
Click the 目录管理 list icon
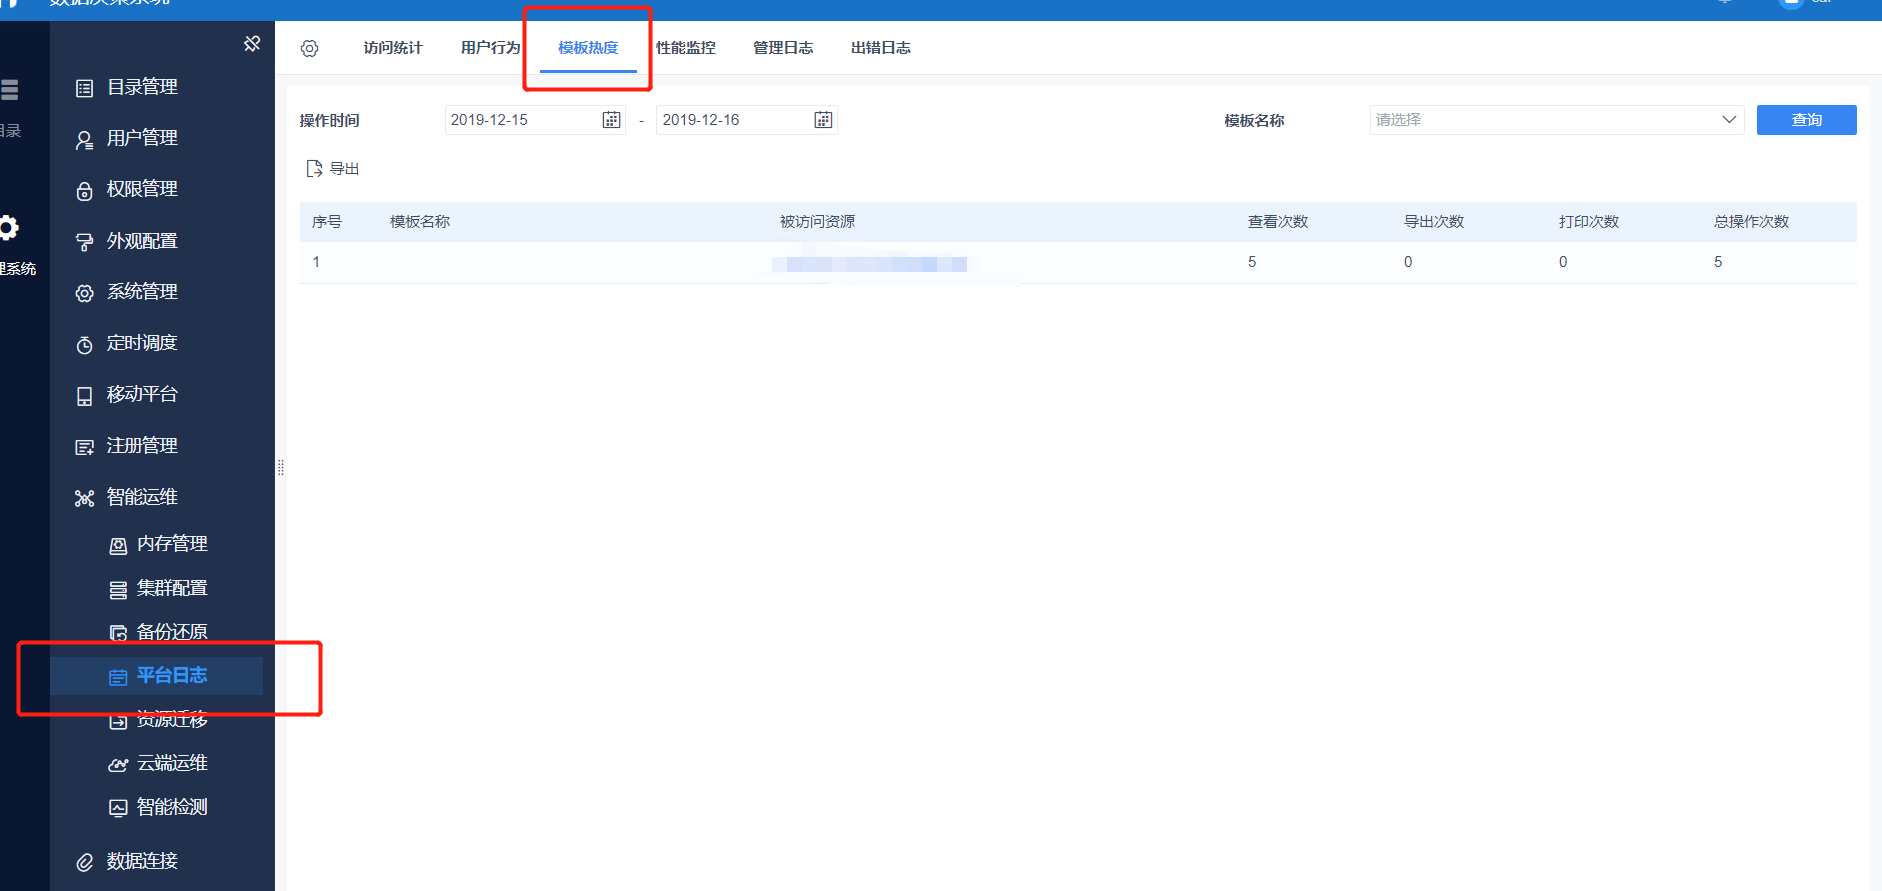click(x=85, y=88)
